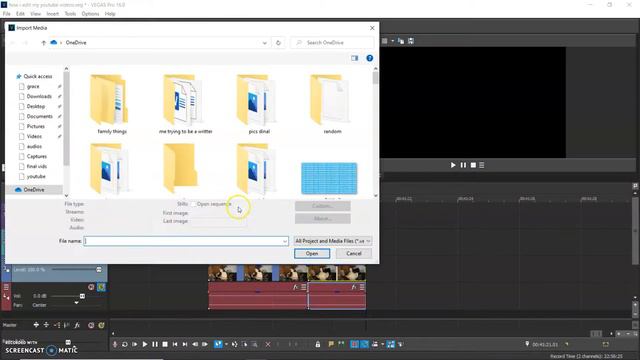Pause timeline playback in transport bar
The height and width of the screenshot is (360, 640).
tap(155, 344)
